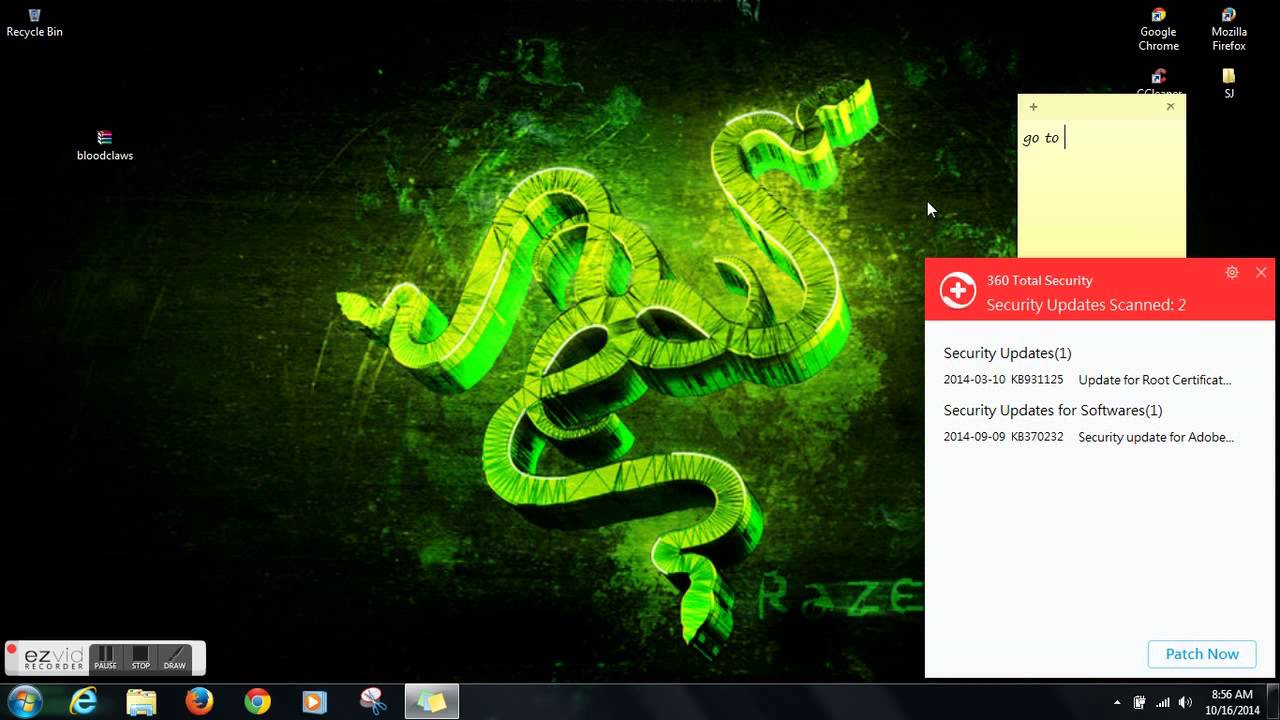Launch Firefox from the taskbar

pyautogui.click(x=199, y=702)
